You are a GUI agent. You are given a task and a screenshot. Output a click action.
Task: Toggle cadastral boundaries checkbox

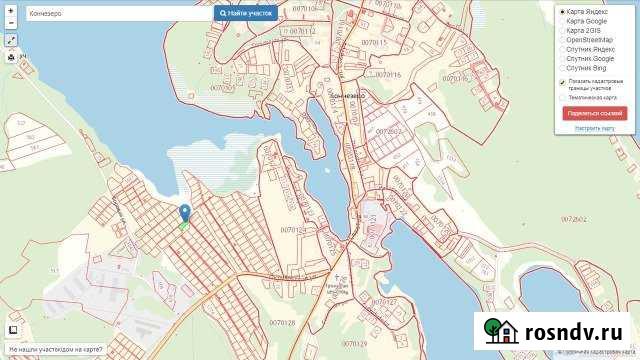tap(562, 82)
